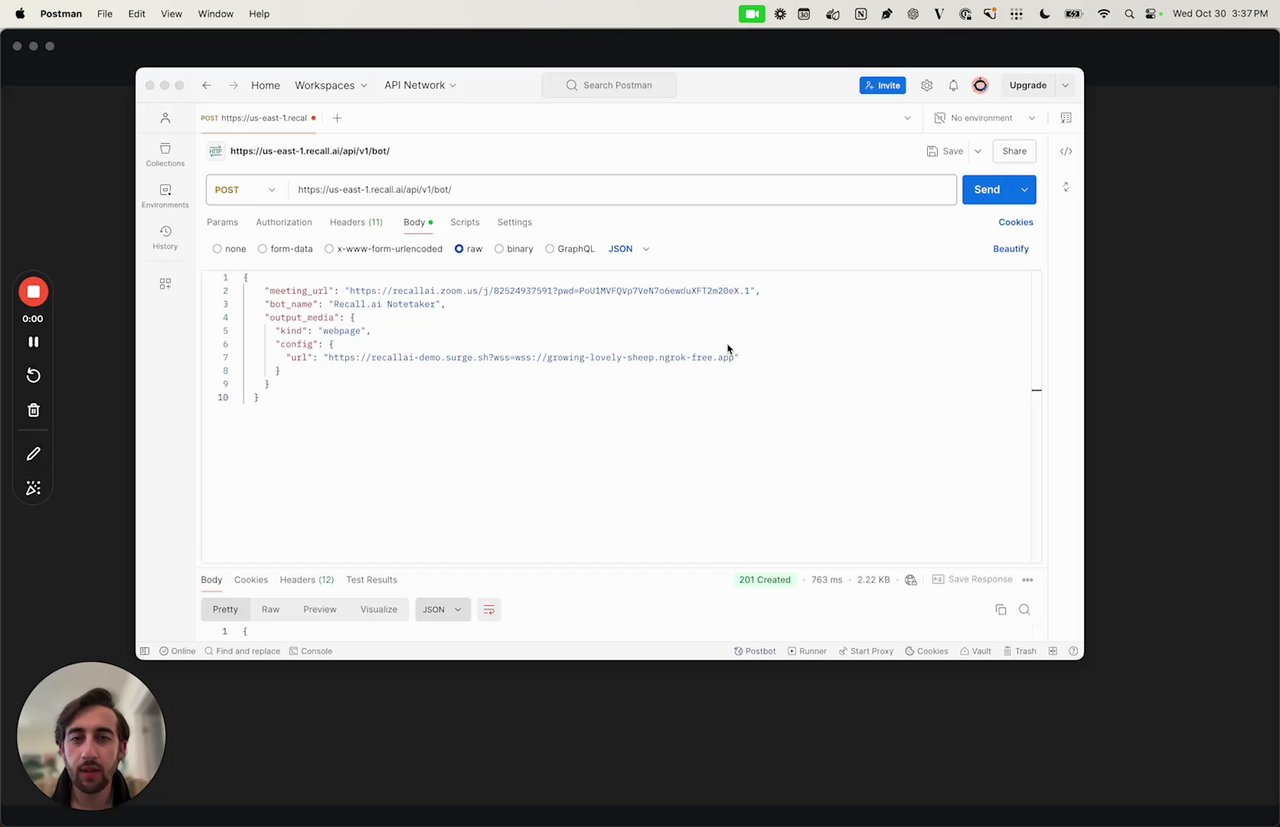
Task: Expand the Upgrade button dropdown
Action: coord(1066,85)
